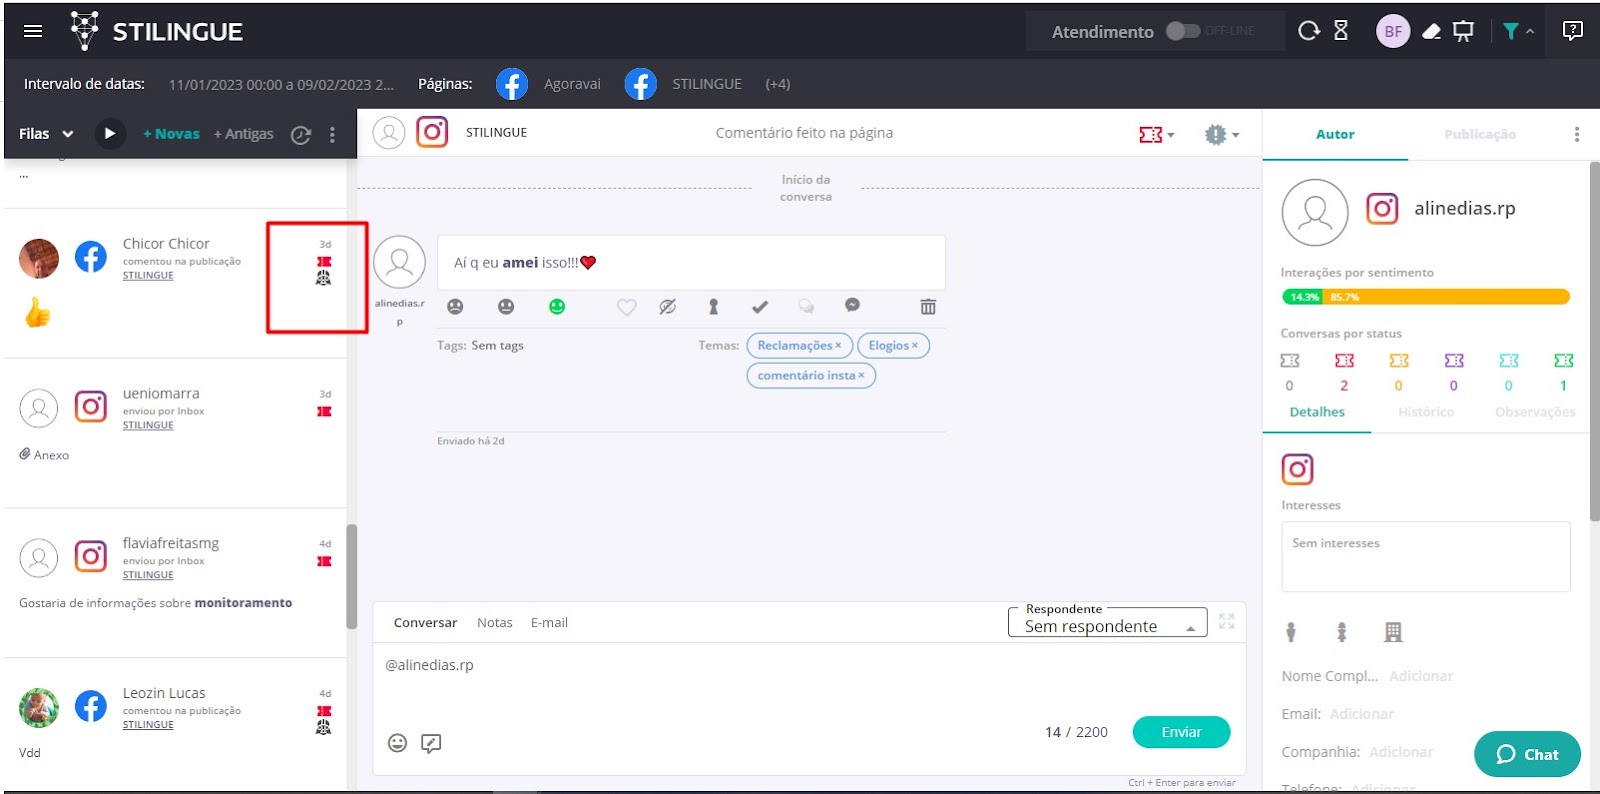This screenshot has height=794, width=1600.
Task: Remove the Reclamações theme tag
Action: click(x=838, y=346)
